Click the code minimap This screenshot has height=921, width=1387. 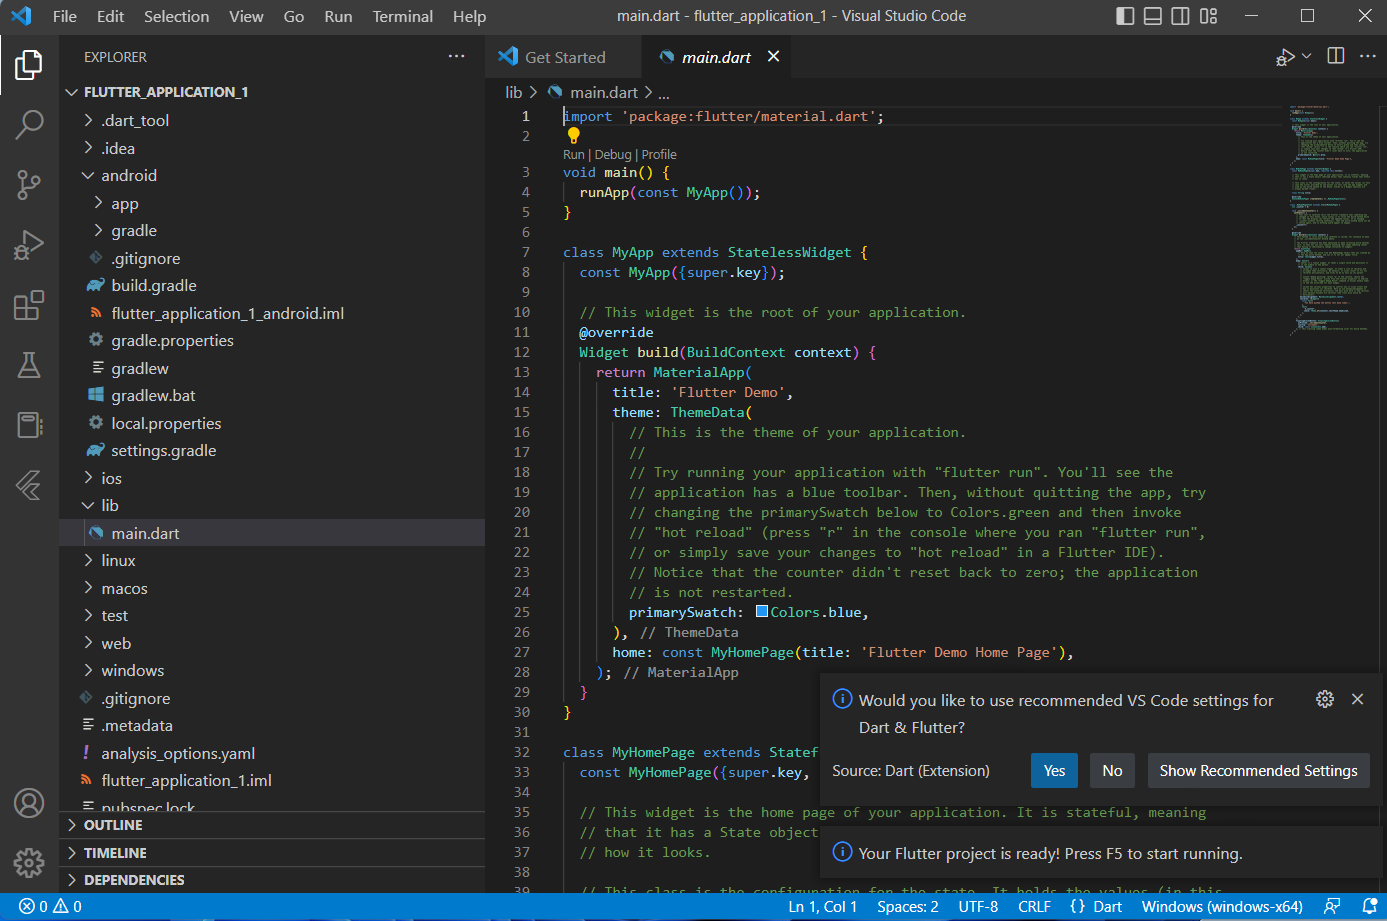(x=1330, y=220)
